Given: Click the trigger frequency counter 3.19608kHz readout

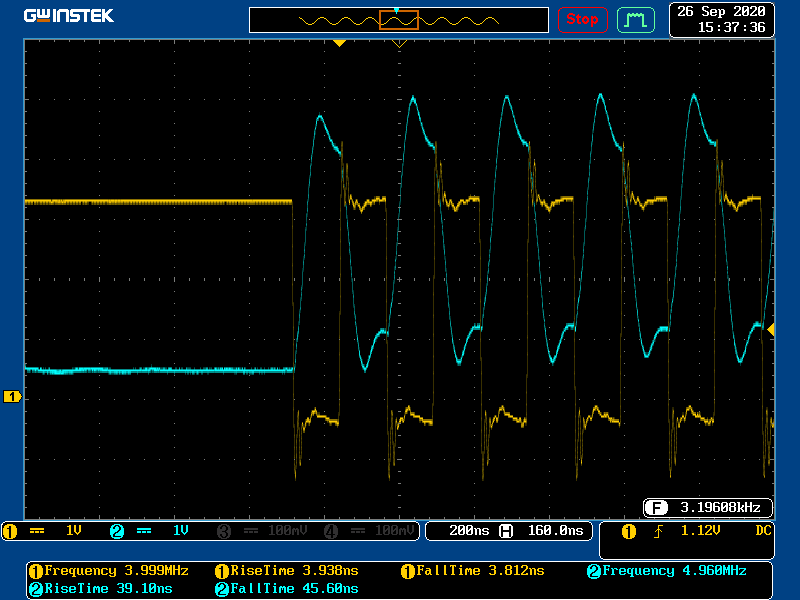Looking at the screenshot, I should (x=708, y=506).
